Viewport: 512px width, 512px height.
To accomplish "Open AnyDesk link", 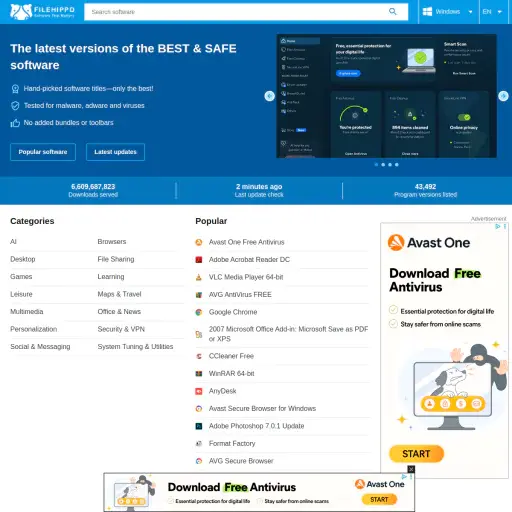I will tap(223, 391).
